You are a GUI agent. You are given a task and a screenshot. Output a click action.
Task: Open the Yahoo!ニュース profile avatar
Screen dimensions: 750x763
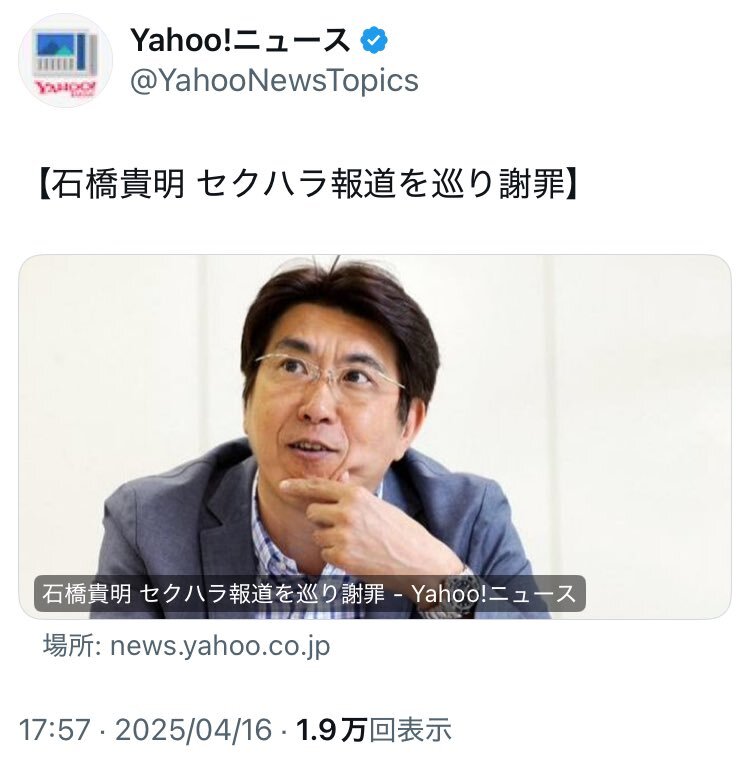(66, 61)
